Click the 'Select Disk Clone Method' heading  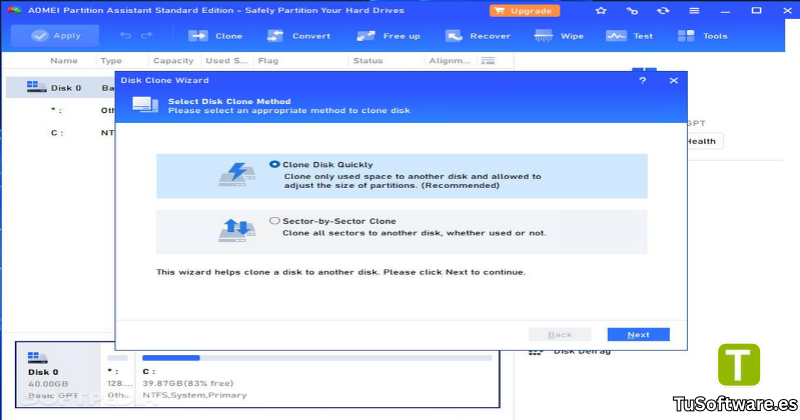tap(229, 102)
